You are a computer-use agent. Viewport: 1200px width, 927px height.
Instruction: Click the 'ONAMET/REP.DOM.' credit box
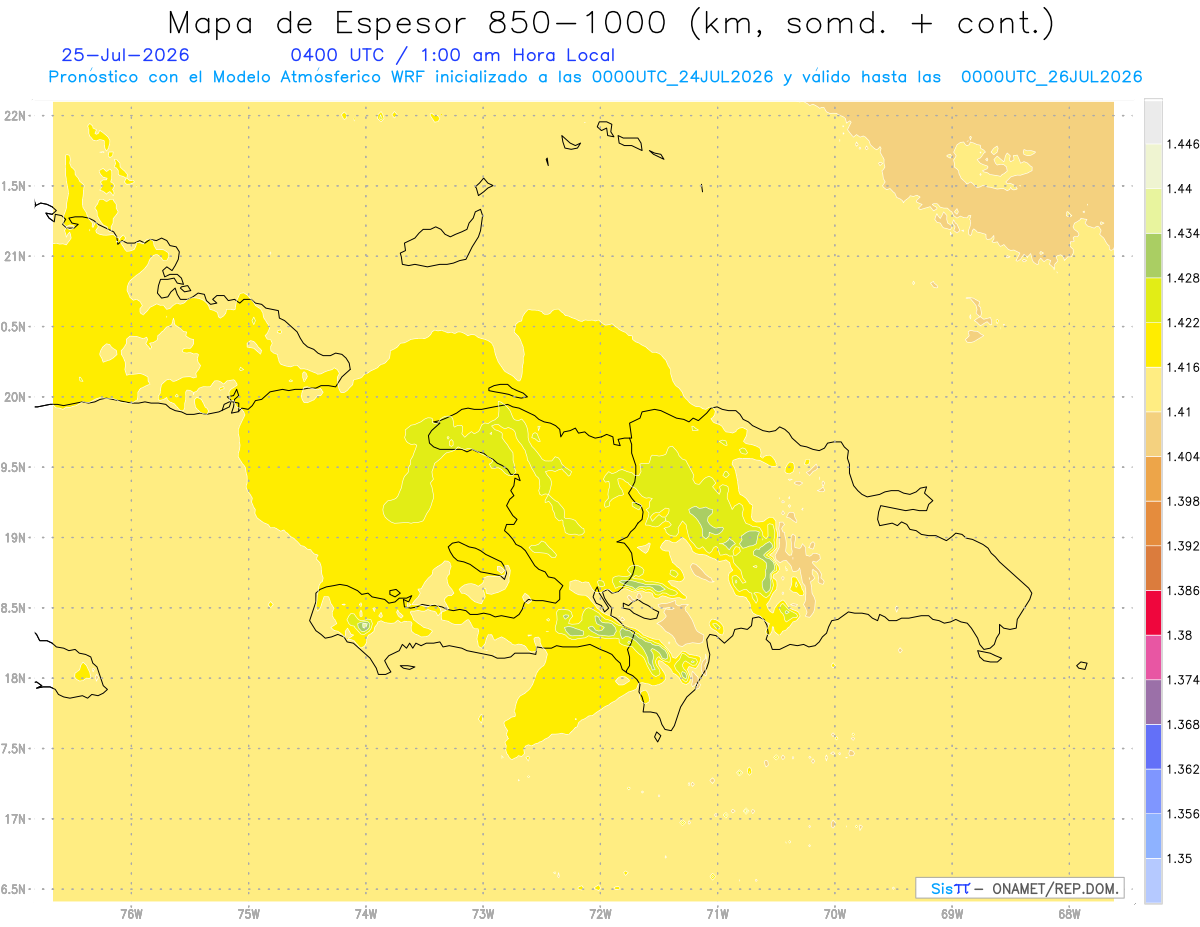(1020, 888)
